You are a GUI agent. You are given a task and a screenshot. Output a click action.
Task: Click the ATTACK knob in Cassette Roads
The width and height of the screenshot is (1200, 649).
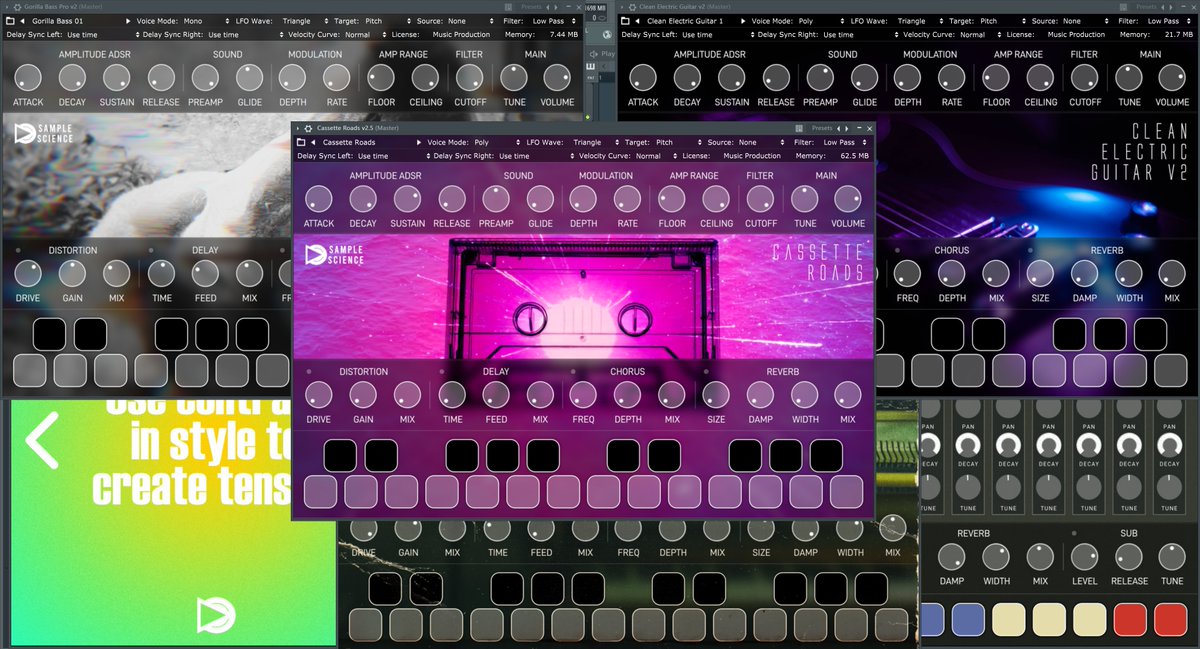[x=319, y=199]
